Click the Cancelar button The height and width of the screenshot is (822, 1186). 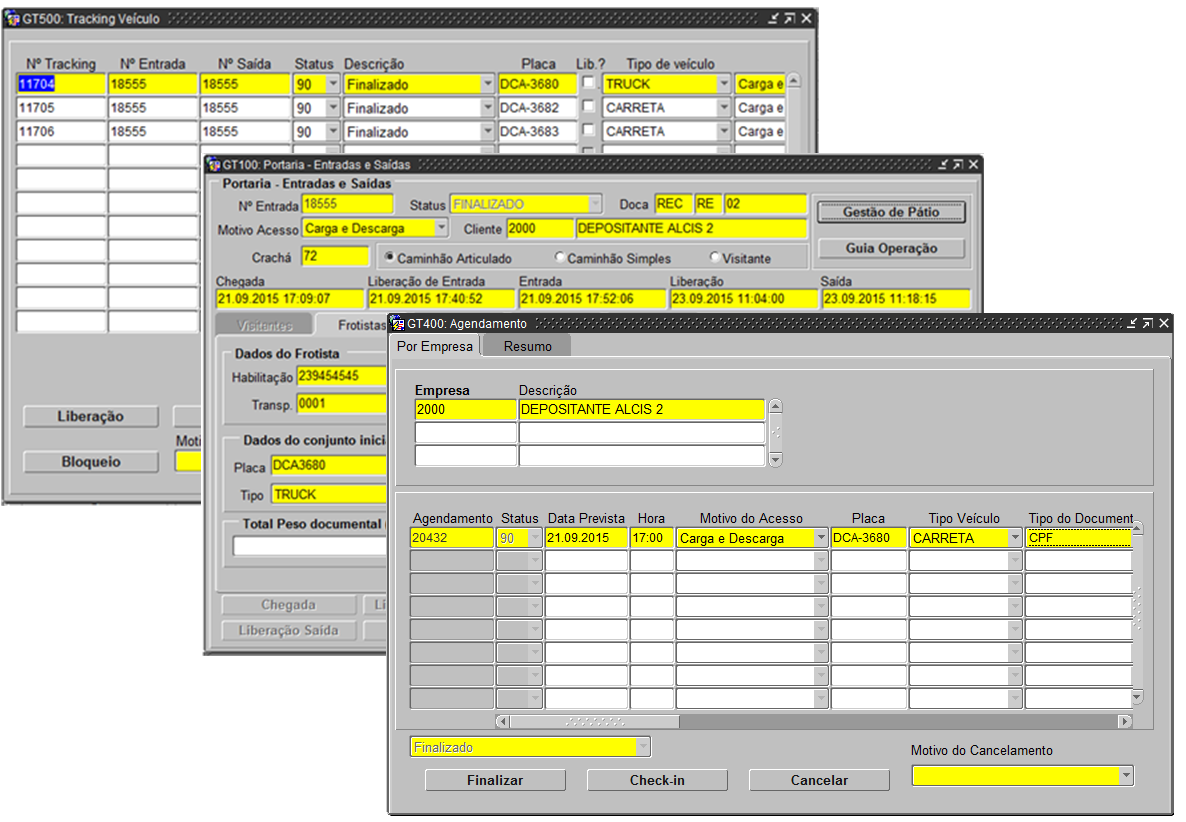(x=819, y=780)
